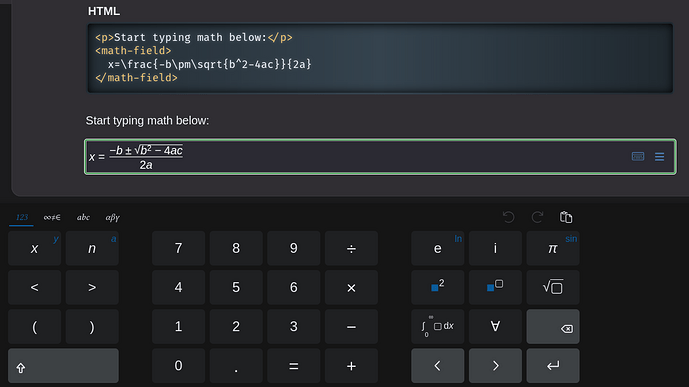Insert a superscript placeholder key
Screen dimensions: 689x387
tap(495, 288)
